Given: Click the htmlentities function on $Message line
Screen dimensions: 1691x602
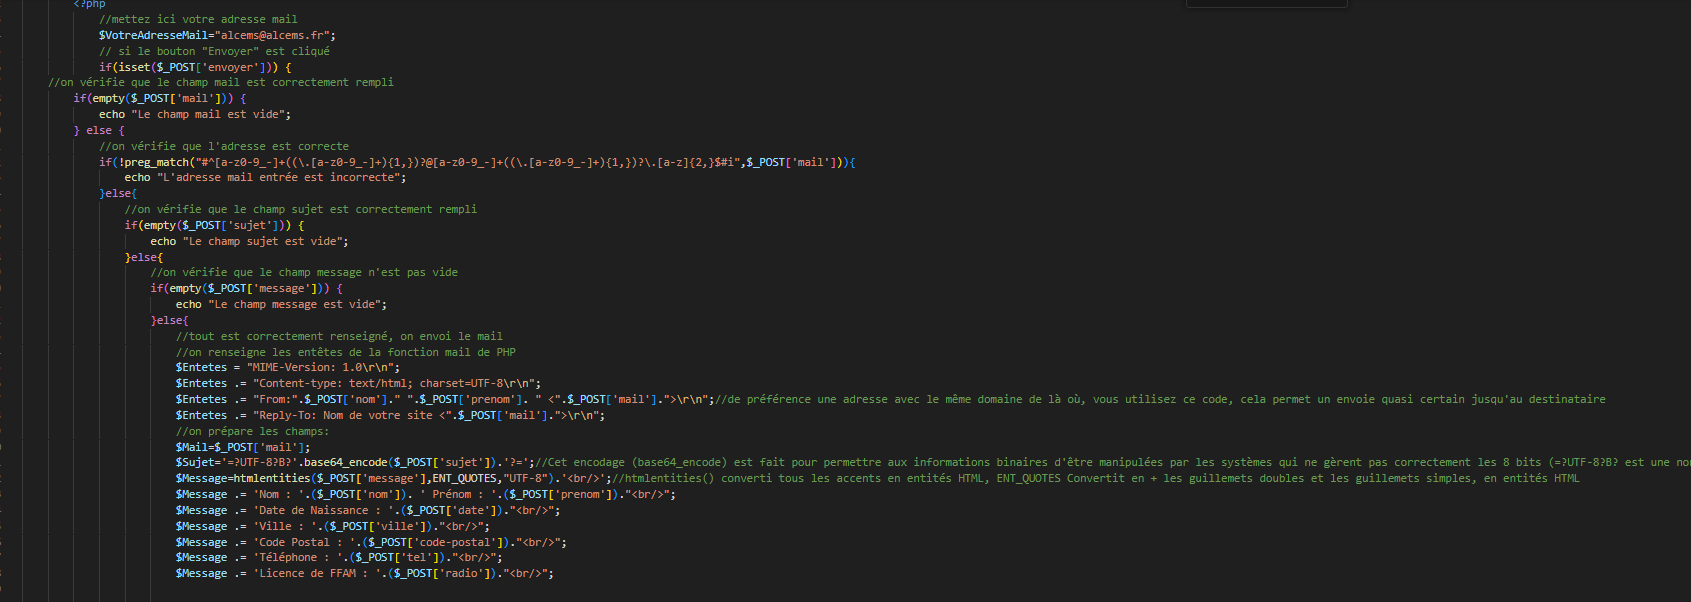Looking at the screenshot, I should click(270, 478).
